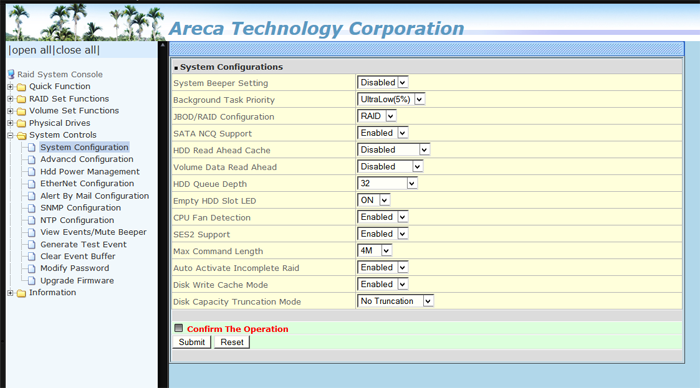Click the Advancd Configuration page icon

[x=32, y=159]
